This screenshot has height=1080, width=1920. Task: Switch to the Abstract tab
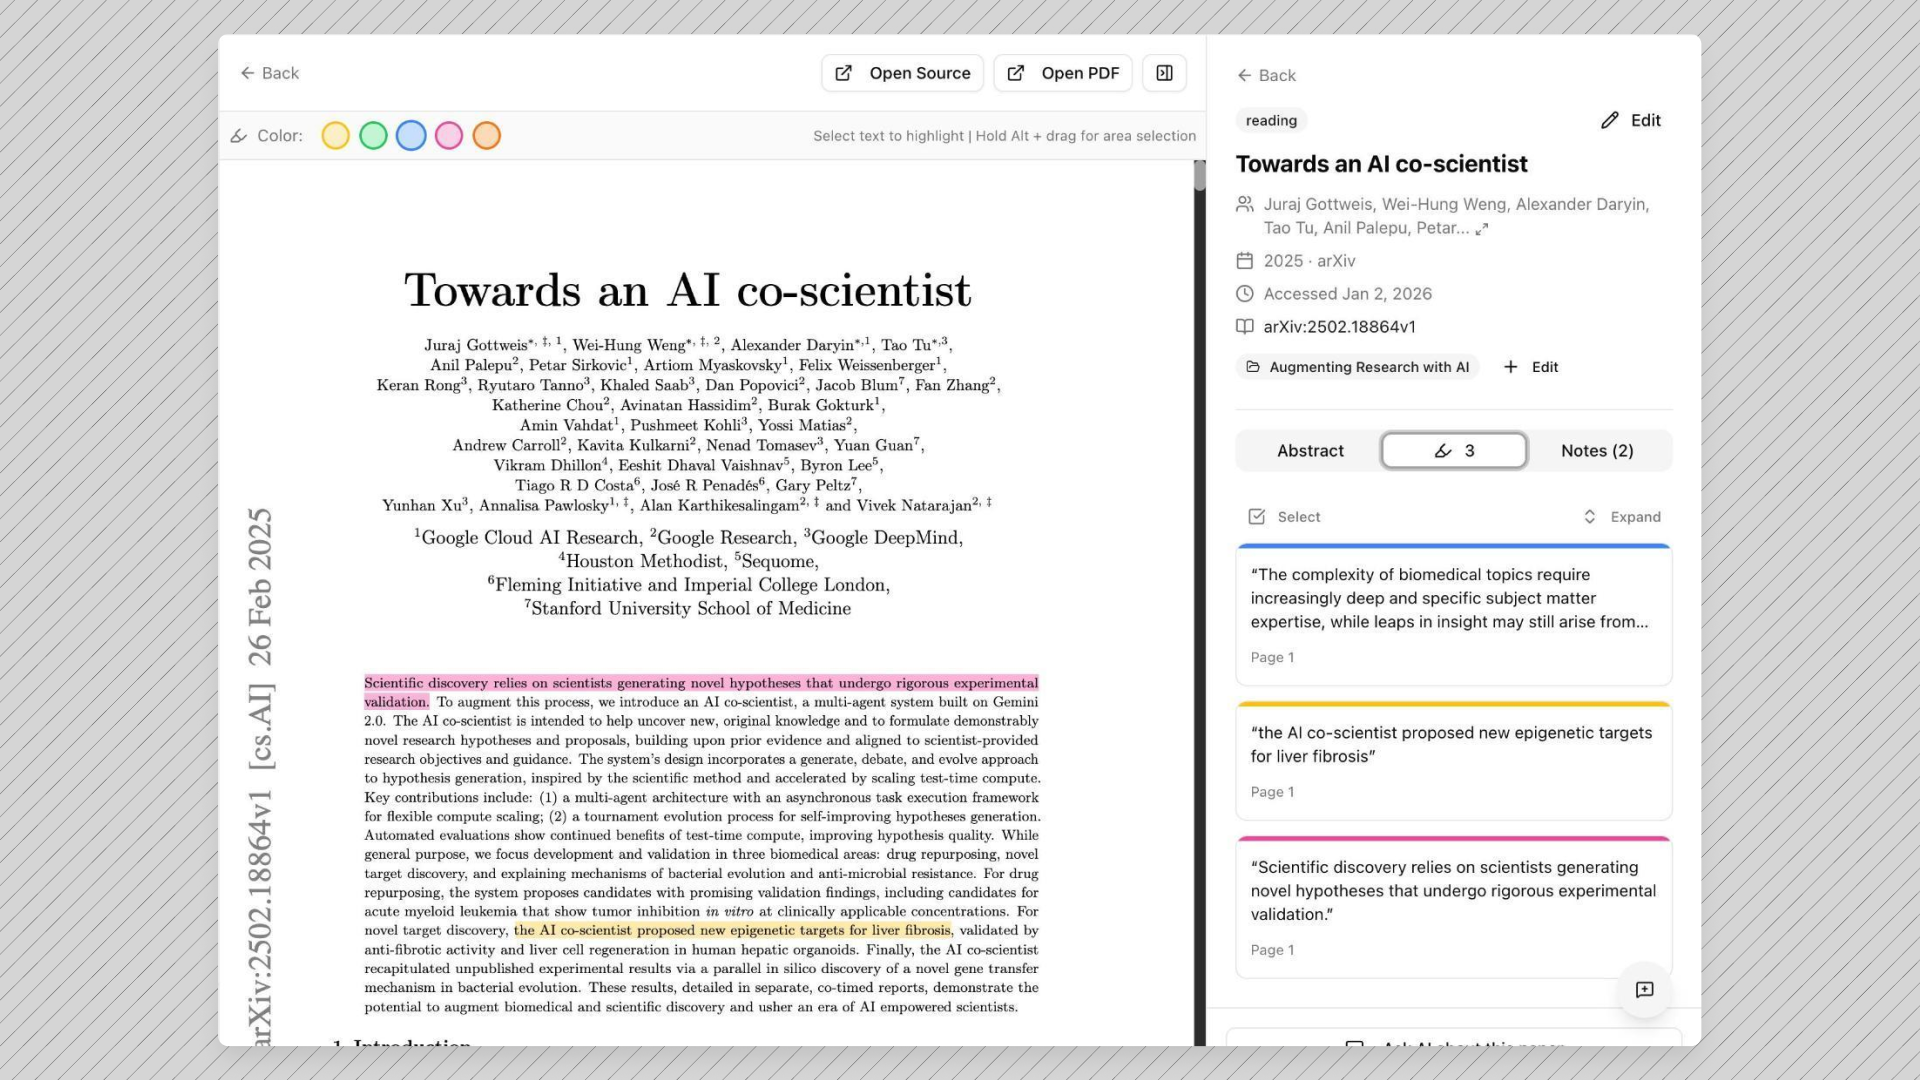point(1310,450)
